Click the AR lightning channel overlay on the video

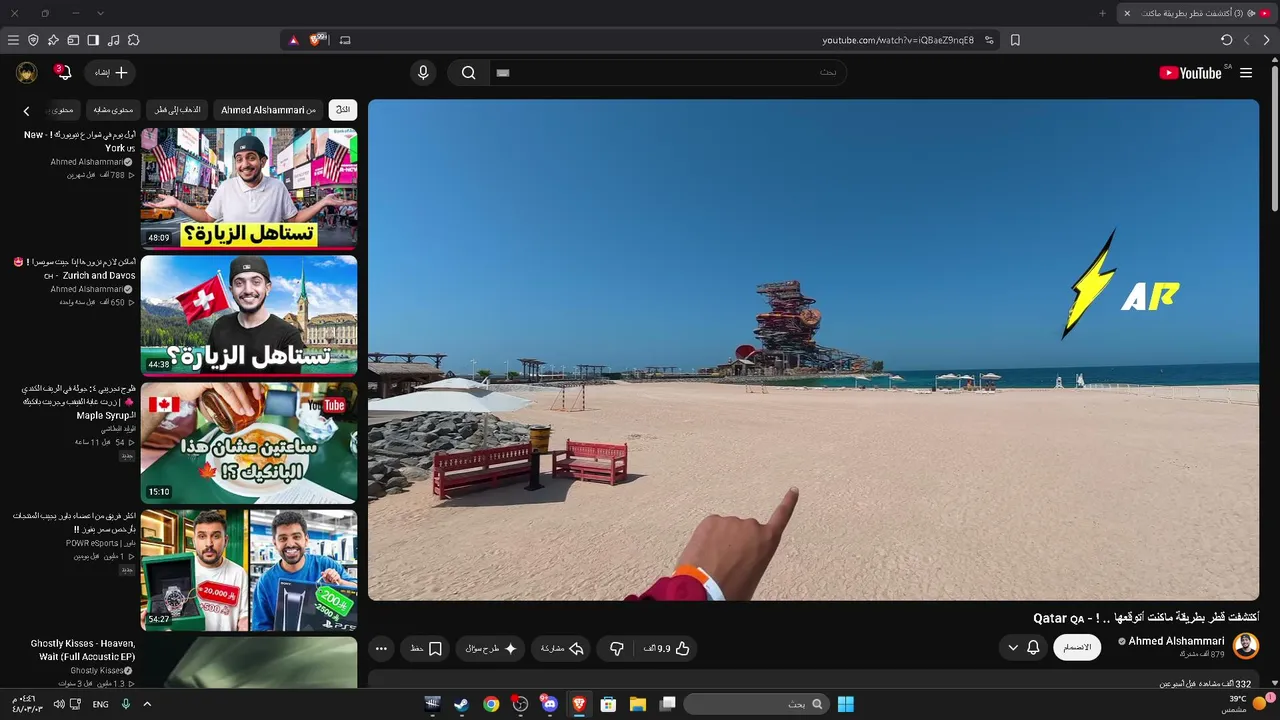pos(1121,284)
